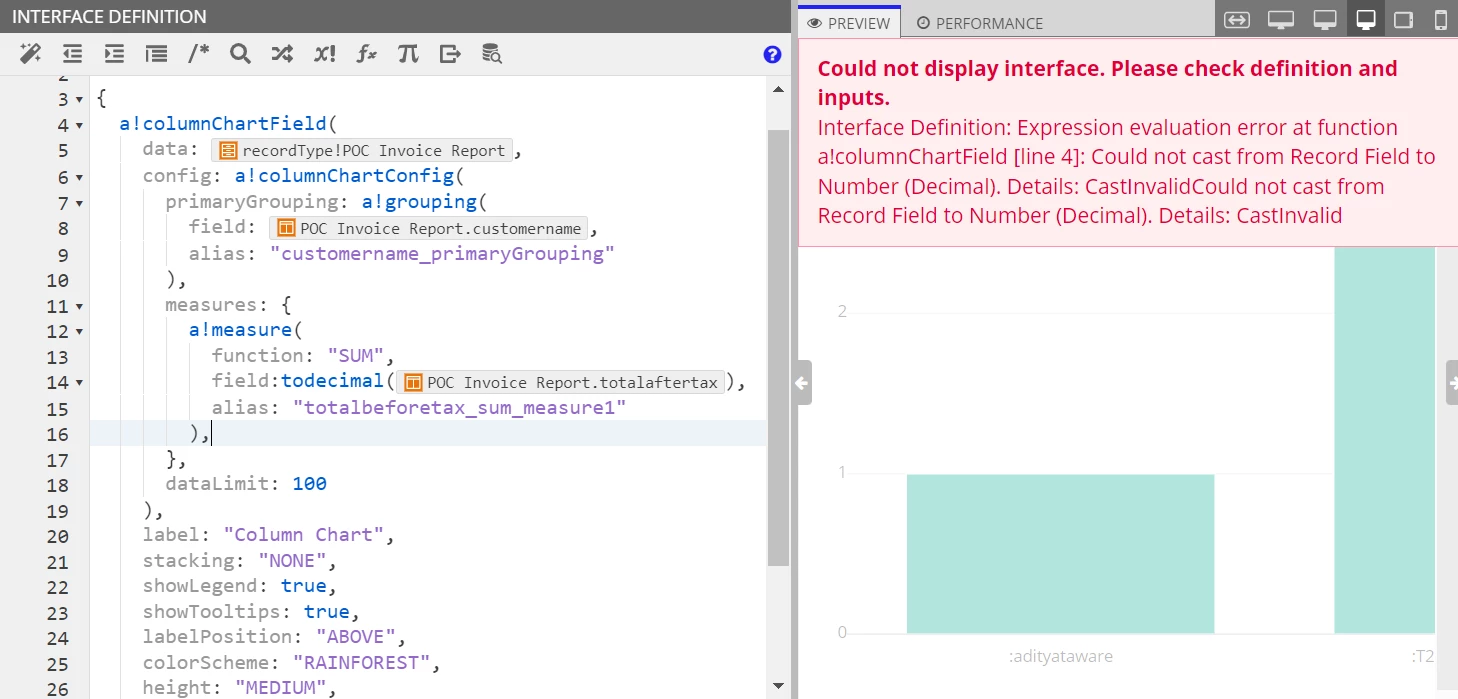
Task: Click the increase indent toolbar icon
Action: (x=114, y=54)
